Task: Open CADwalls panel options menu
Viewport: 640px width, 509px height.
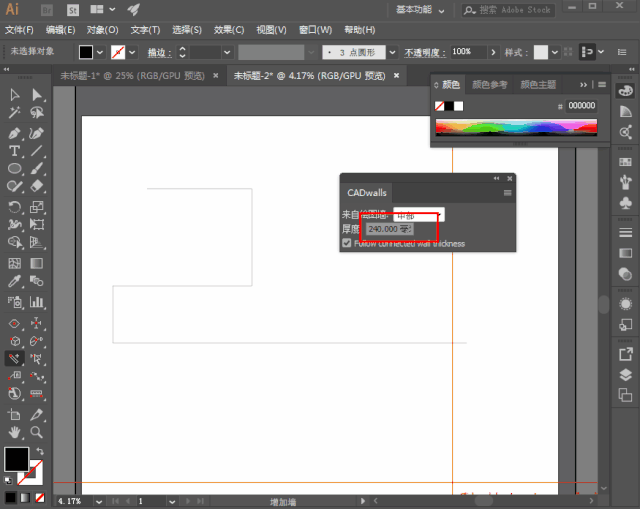Action: 507,193
